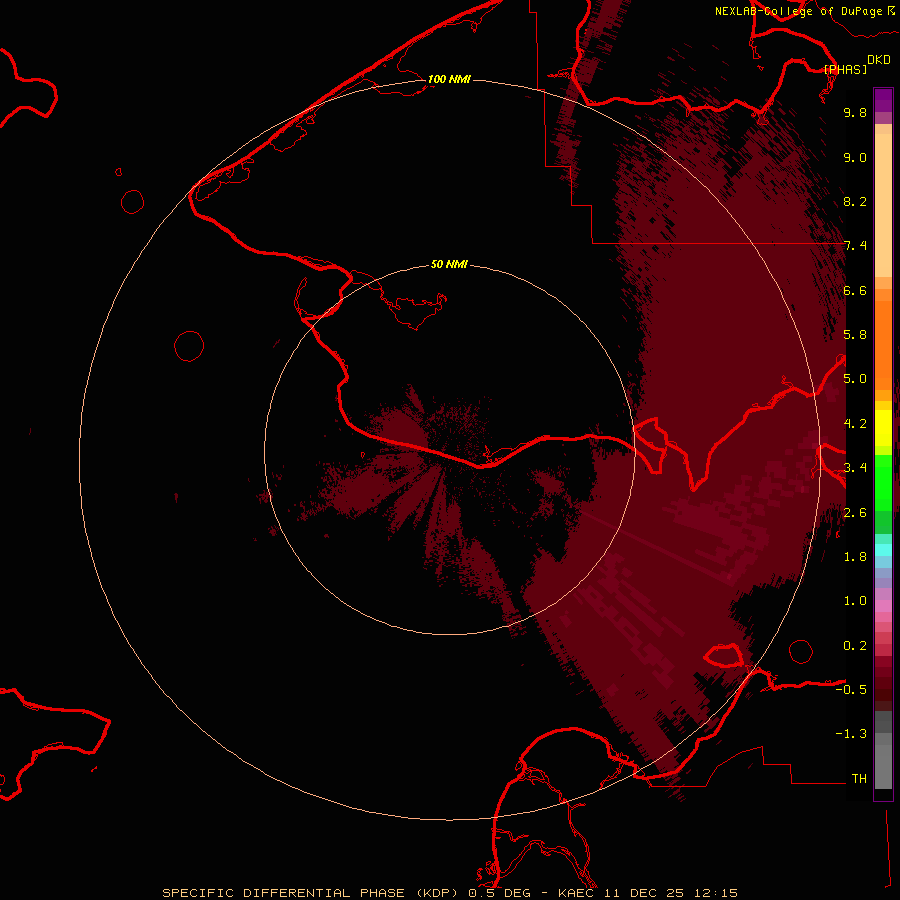Click the pink band of the color bar

click(883, 606)
